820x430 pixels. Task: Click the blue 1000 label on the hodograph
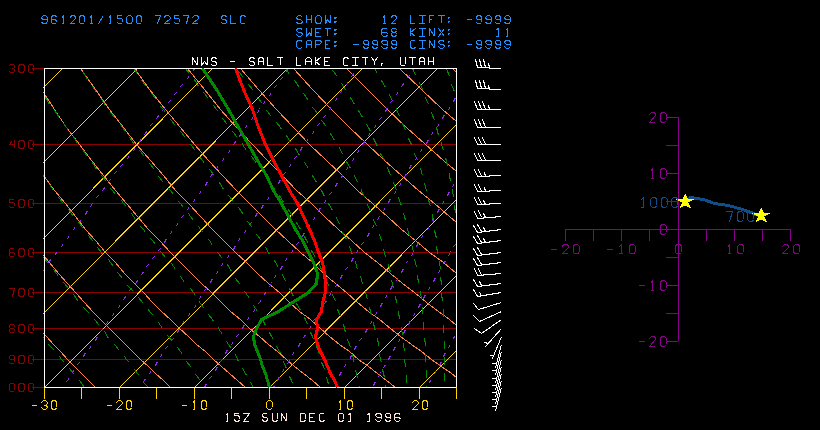(x=659, y=203)
